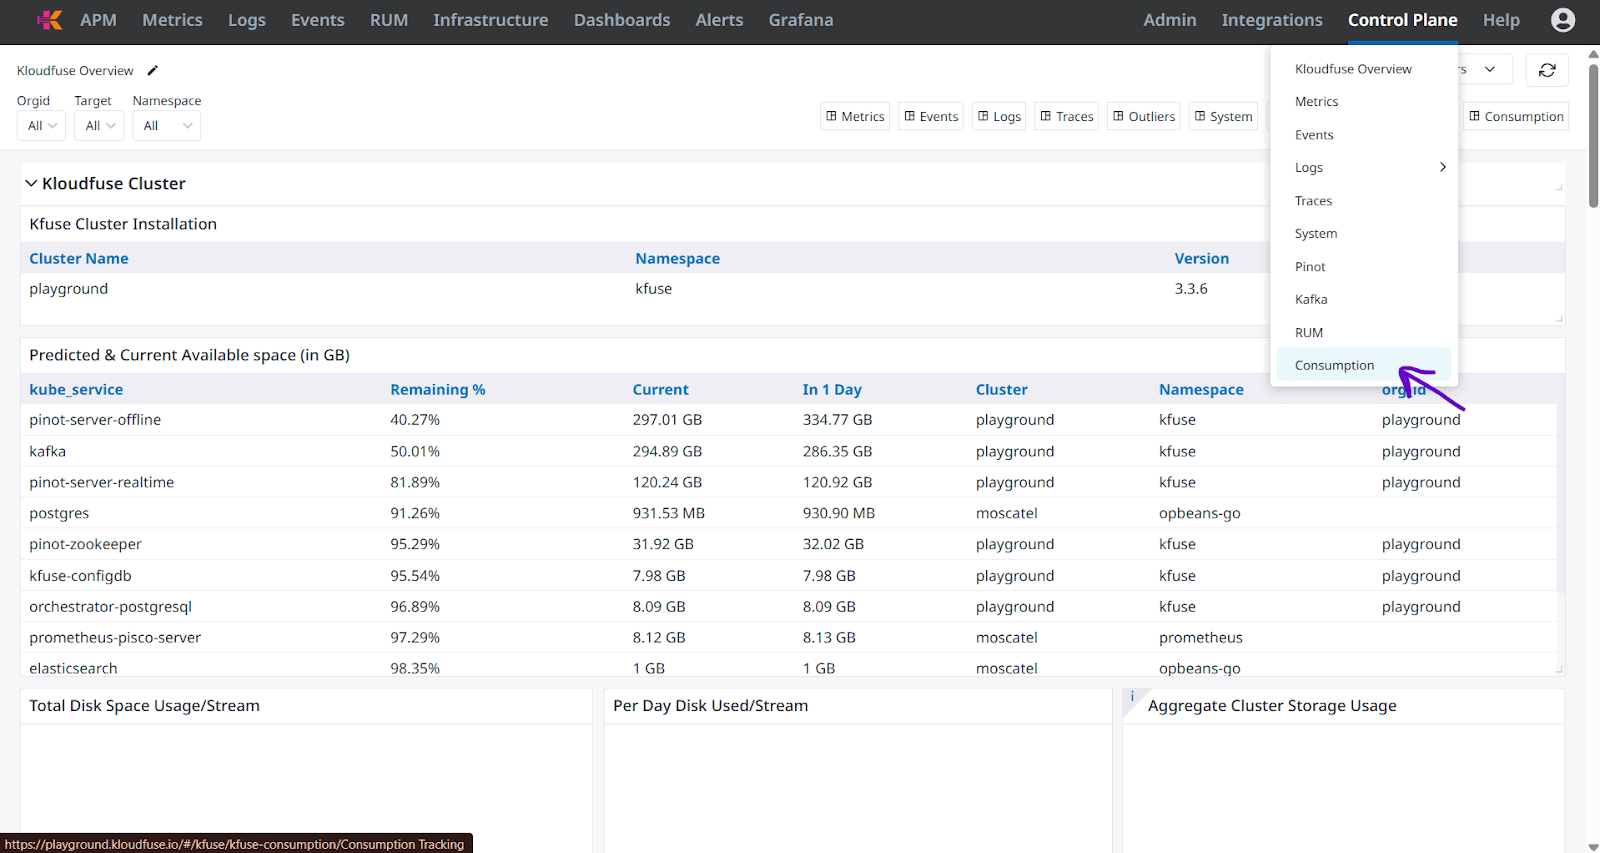The width and height of the screenshot is (1600, 853).
Task: Click the pinot-zookeeper row name
Action: (x=85, y=545)
